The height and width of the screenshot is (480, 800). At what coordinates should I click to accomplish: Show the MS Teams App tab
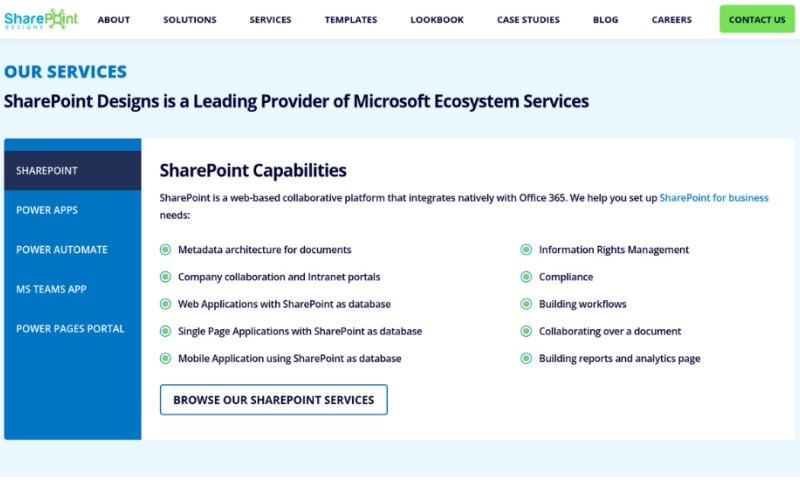[51, 289]
